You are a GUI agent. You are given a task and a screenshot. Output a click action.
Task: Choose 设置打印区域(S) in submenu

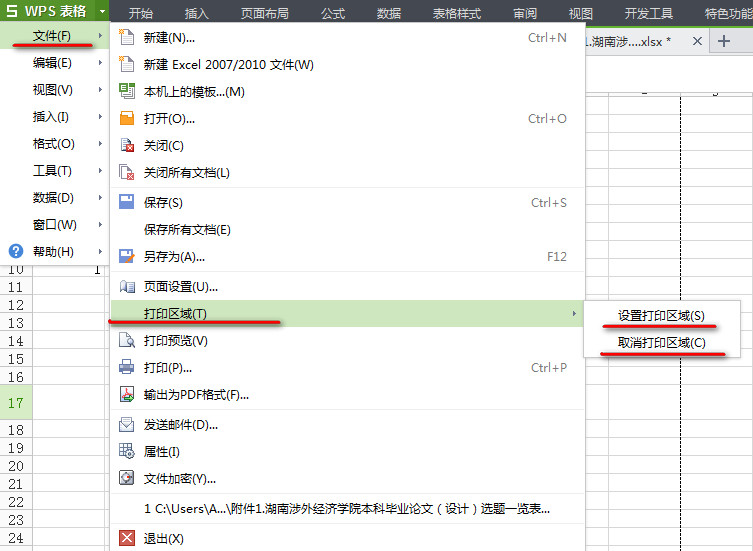pyautogui.click(x=661, y=316)
